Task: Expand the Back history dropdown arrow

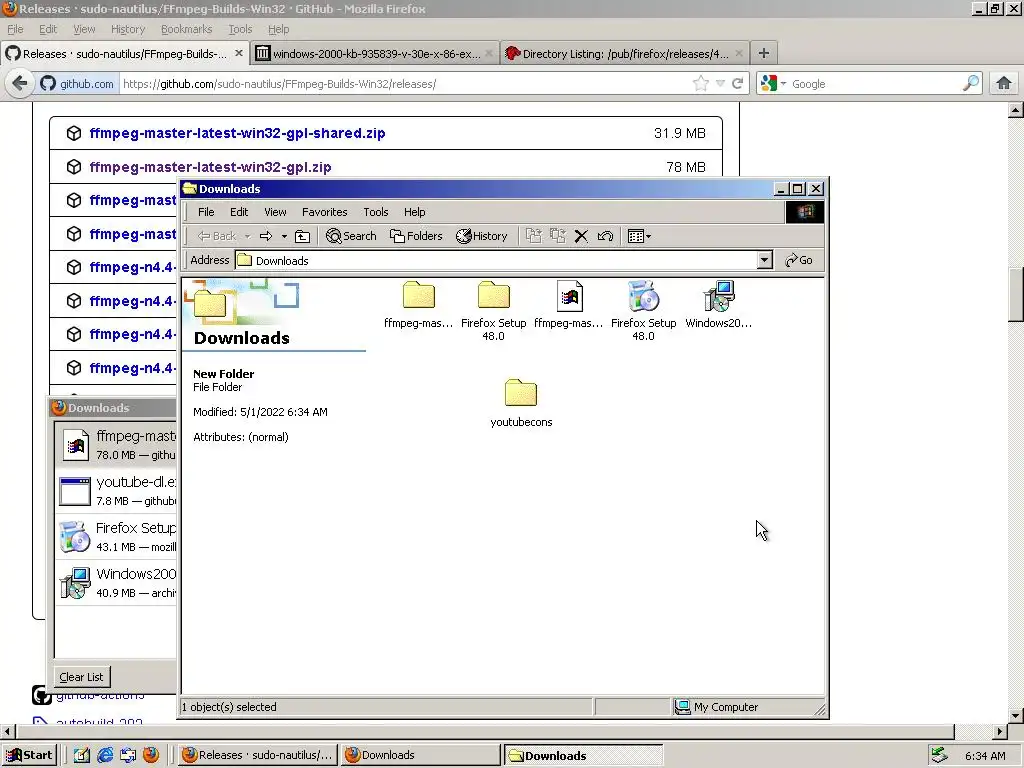Action: [x=248, y=236]
